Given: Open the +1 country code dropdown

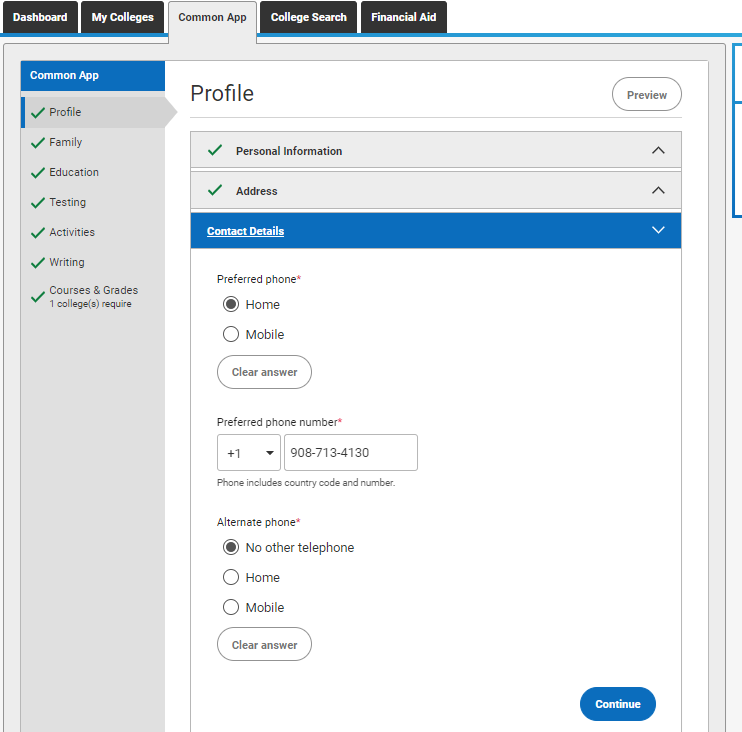Looking at the screenshot, I should (249, 453).
